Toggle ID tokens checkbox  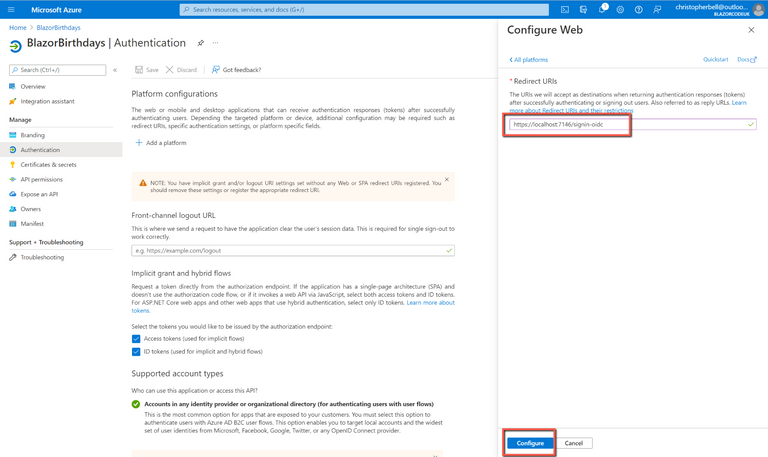[x=136, y=352]
